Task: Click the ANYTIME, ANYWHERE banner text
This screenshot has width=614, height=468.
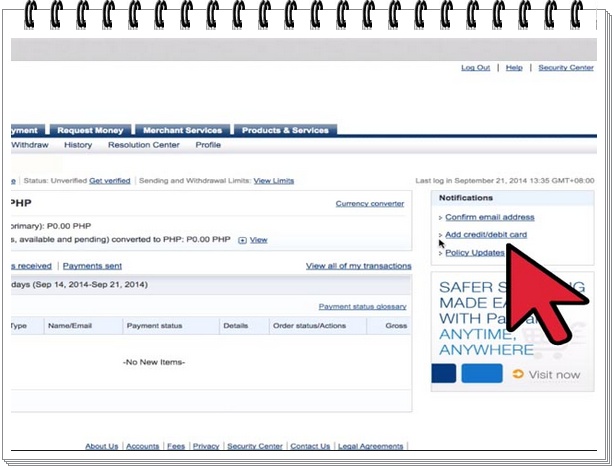Action: (486, 342)
